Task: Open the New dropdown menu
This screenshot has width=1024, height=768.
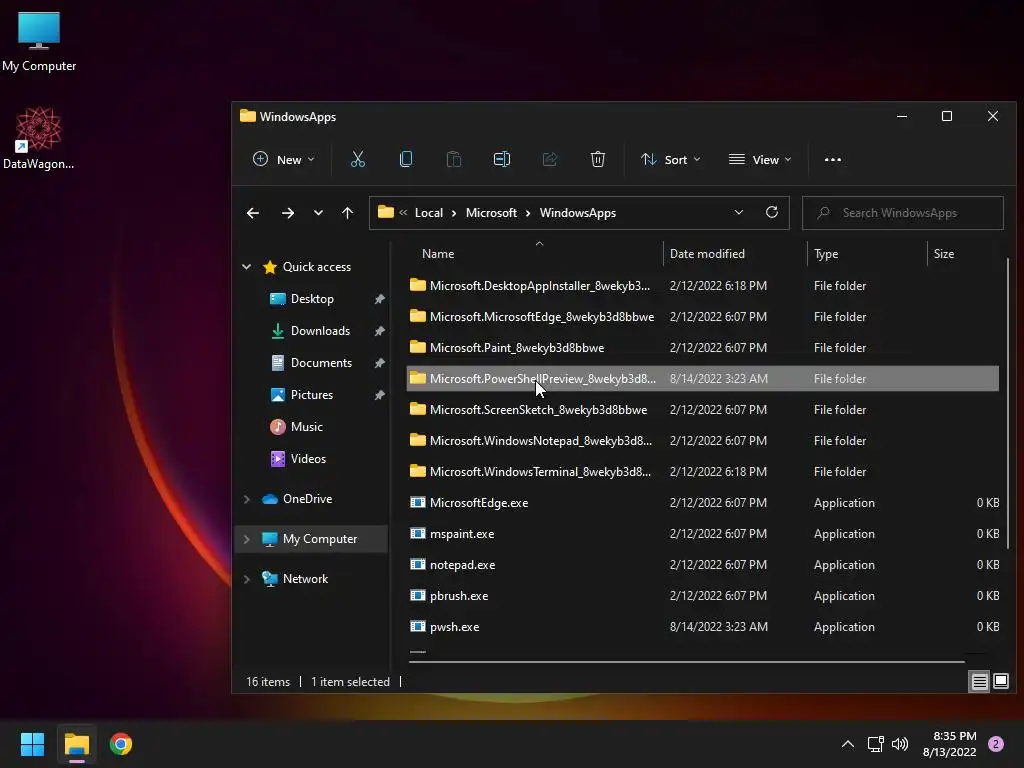Action: coord(283,159)
